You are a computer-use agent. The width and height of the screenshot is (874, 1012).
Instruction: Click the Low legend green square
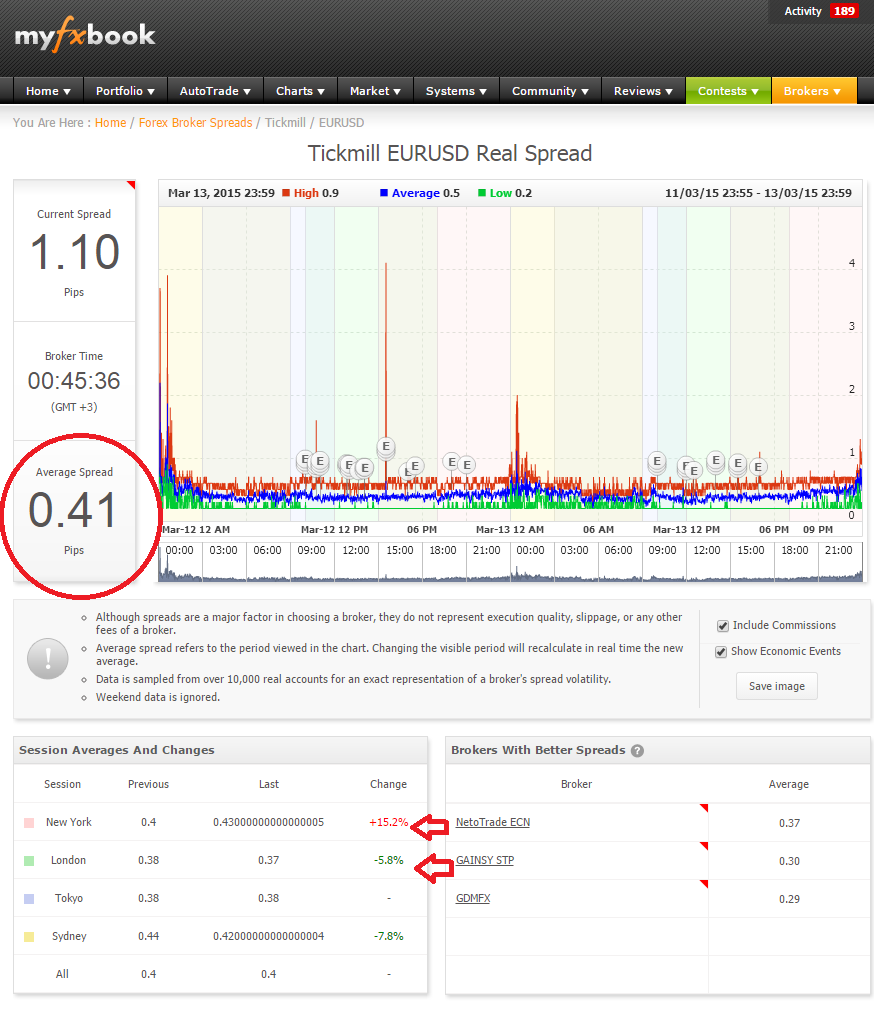(482, 193)
